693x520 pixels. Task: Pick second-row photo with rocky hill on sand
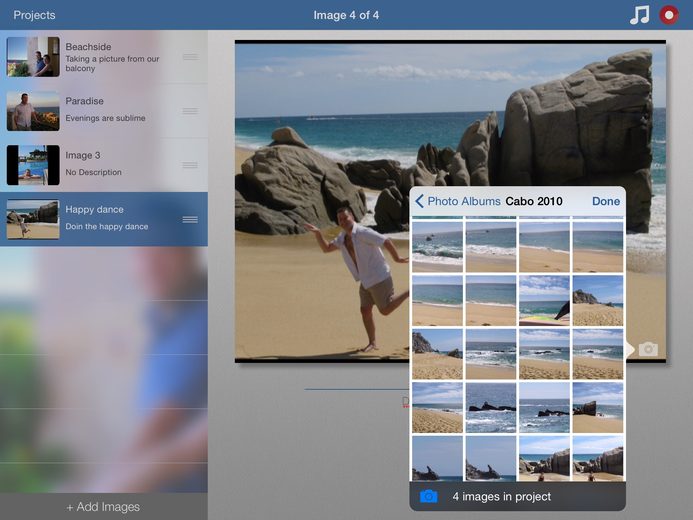(598, 300)
